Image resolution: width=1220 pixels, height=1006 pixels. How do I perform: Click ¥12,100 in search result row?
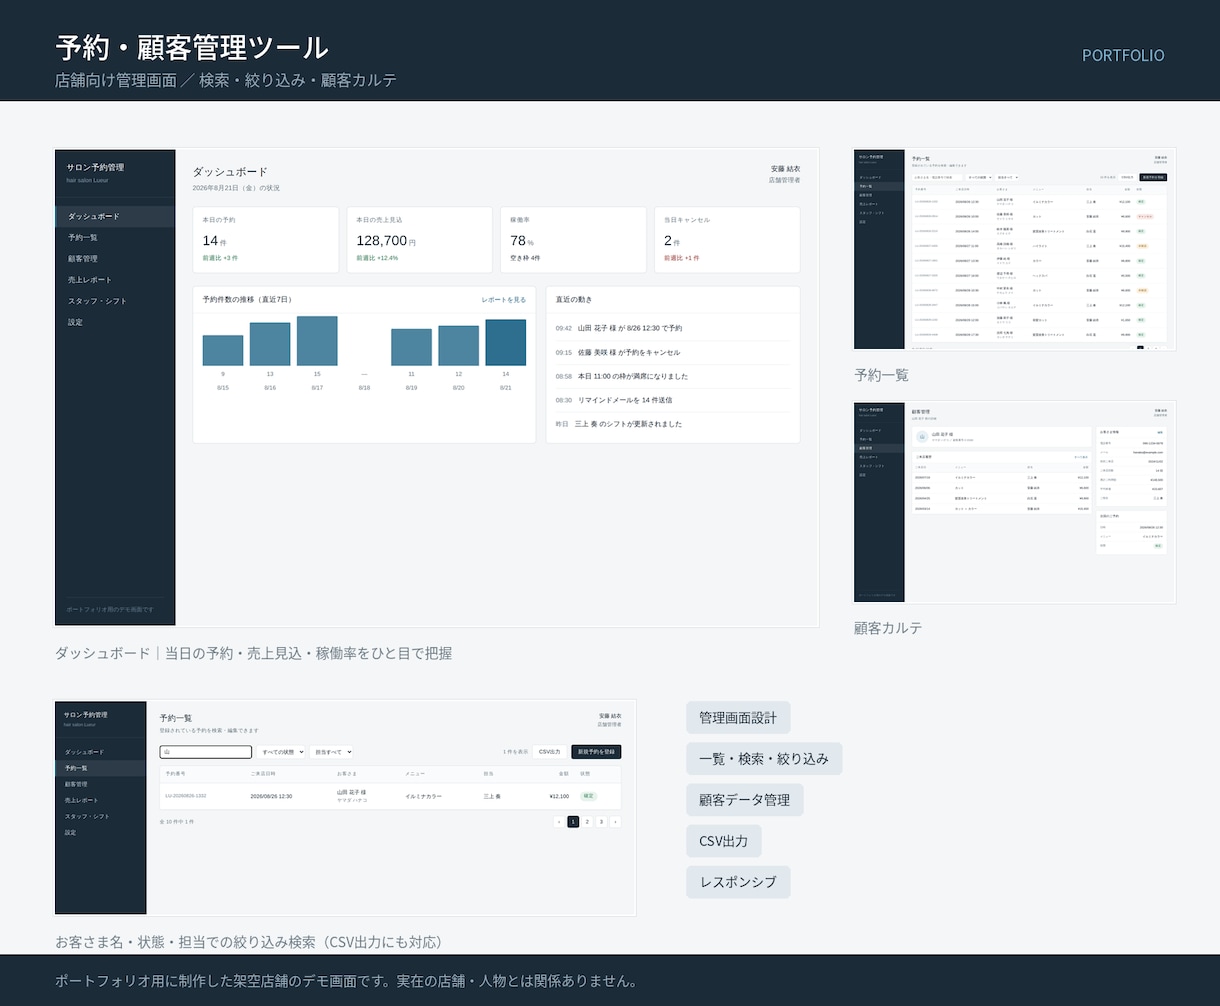tap(559, 796)
